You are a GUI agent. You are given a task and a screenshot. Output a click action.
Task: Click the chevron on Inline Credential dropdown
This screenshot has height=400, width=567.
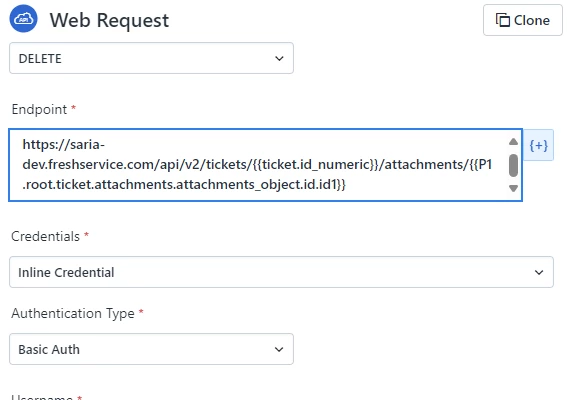click(539, 272)
